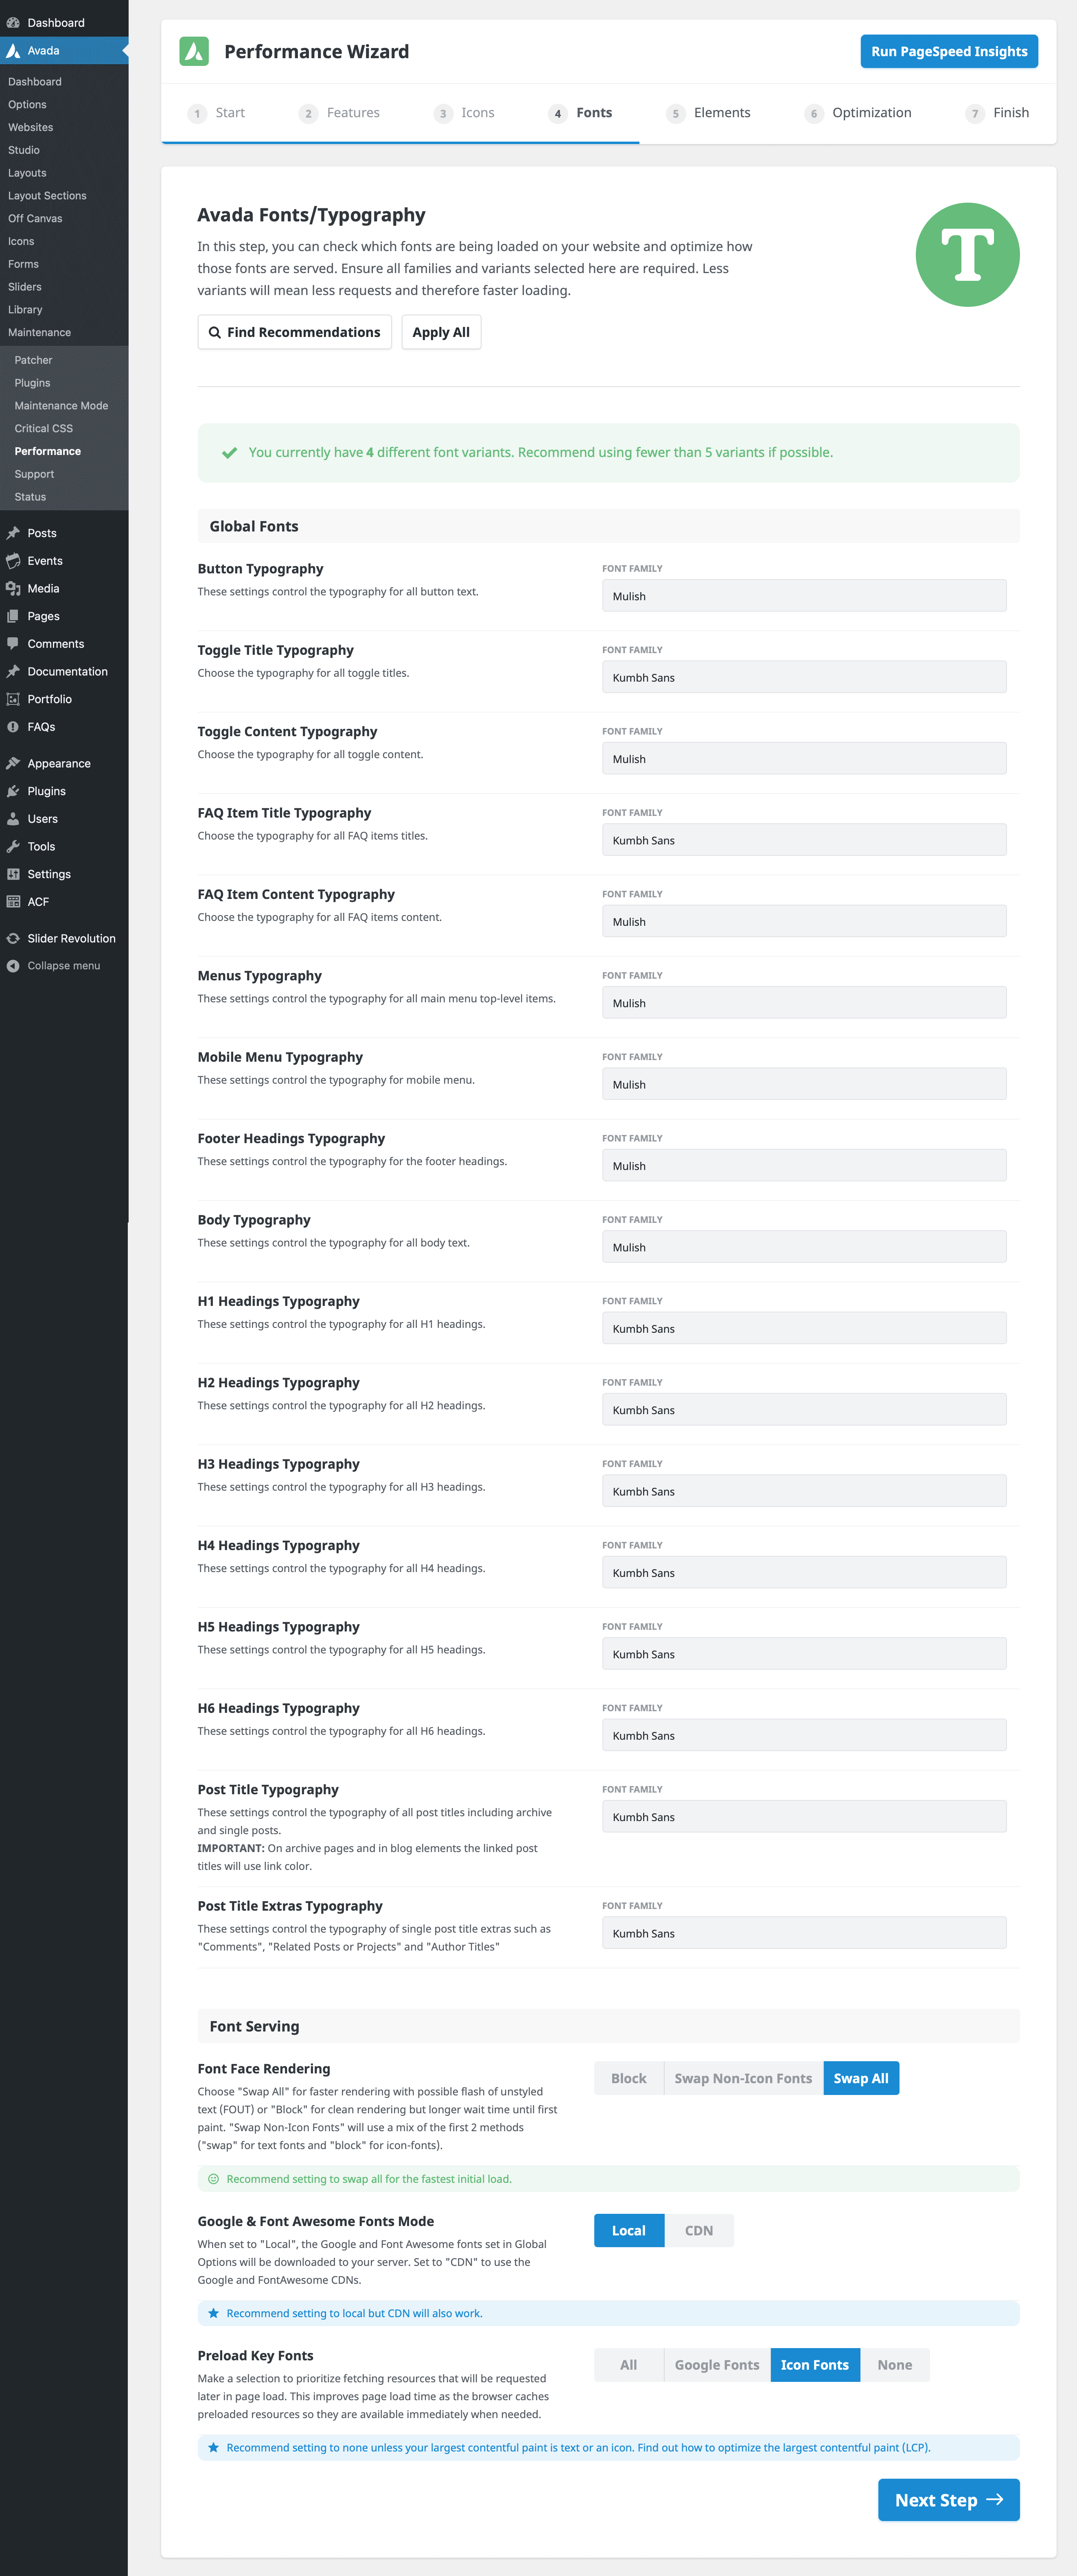Select Swap All font rendering
Screen dimensions: 1077x2576
coord(861,2078)
